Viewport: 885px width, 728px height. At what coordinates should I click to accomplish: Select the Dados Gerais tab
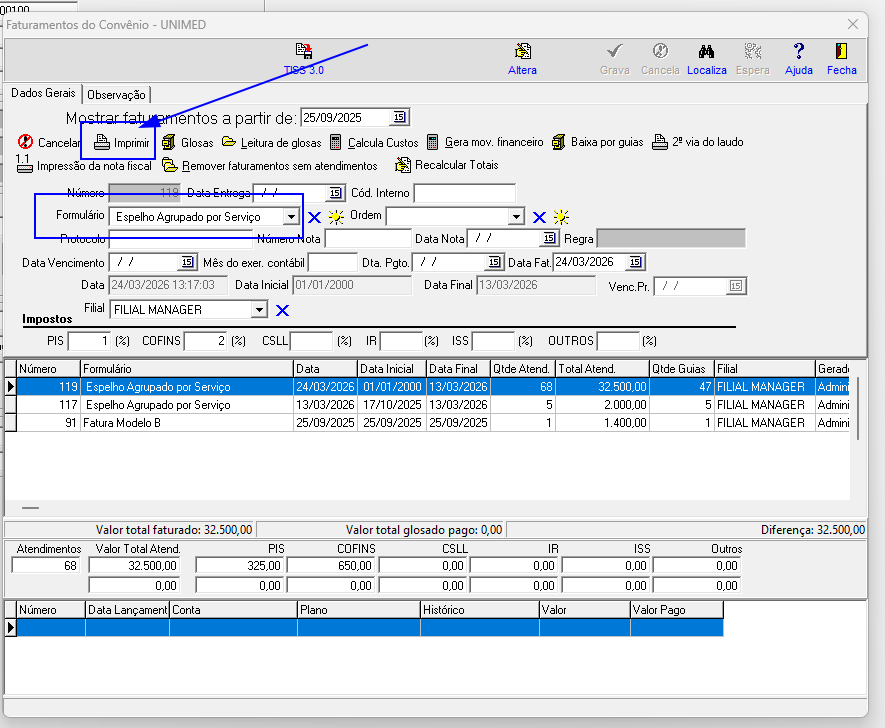point(42,94)
